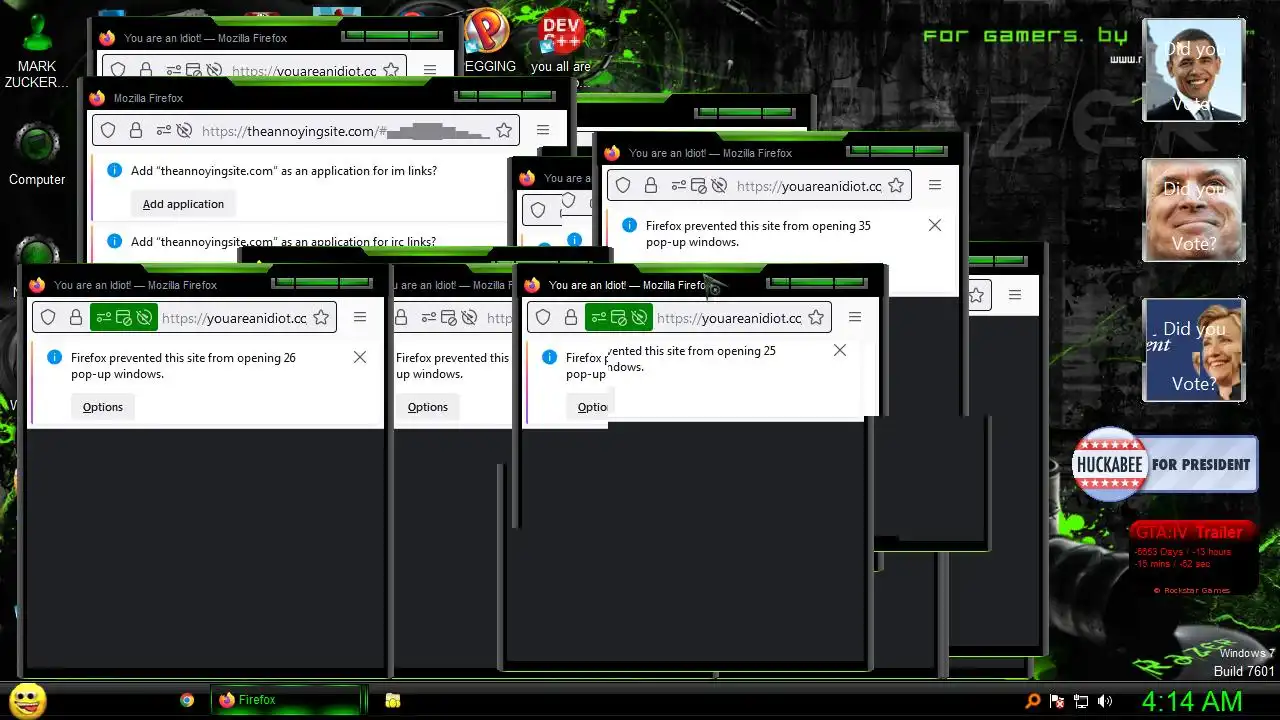Click the Obama 'Did you Vote?' gadget
The height and width of the screenshot is (720, 1280).
tap(1194, 70)
